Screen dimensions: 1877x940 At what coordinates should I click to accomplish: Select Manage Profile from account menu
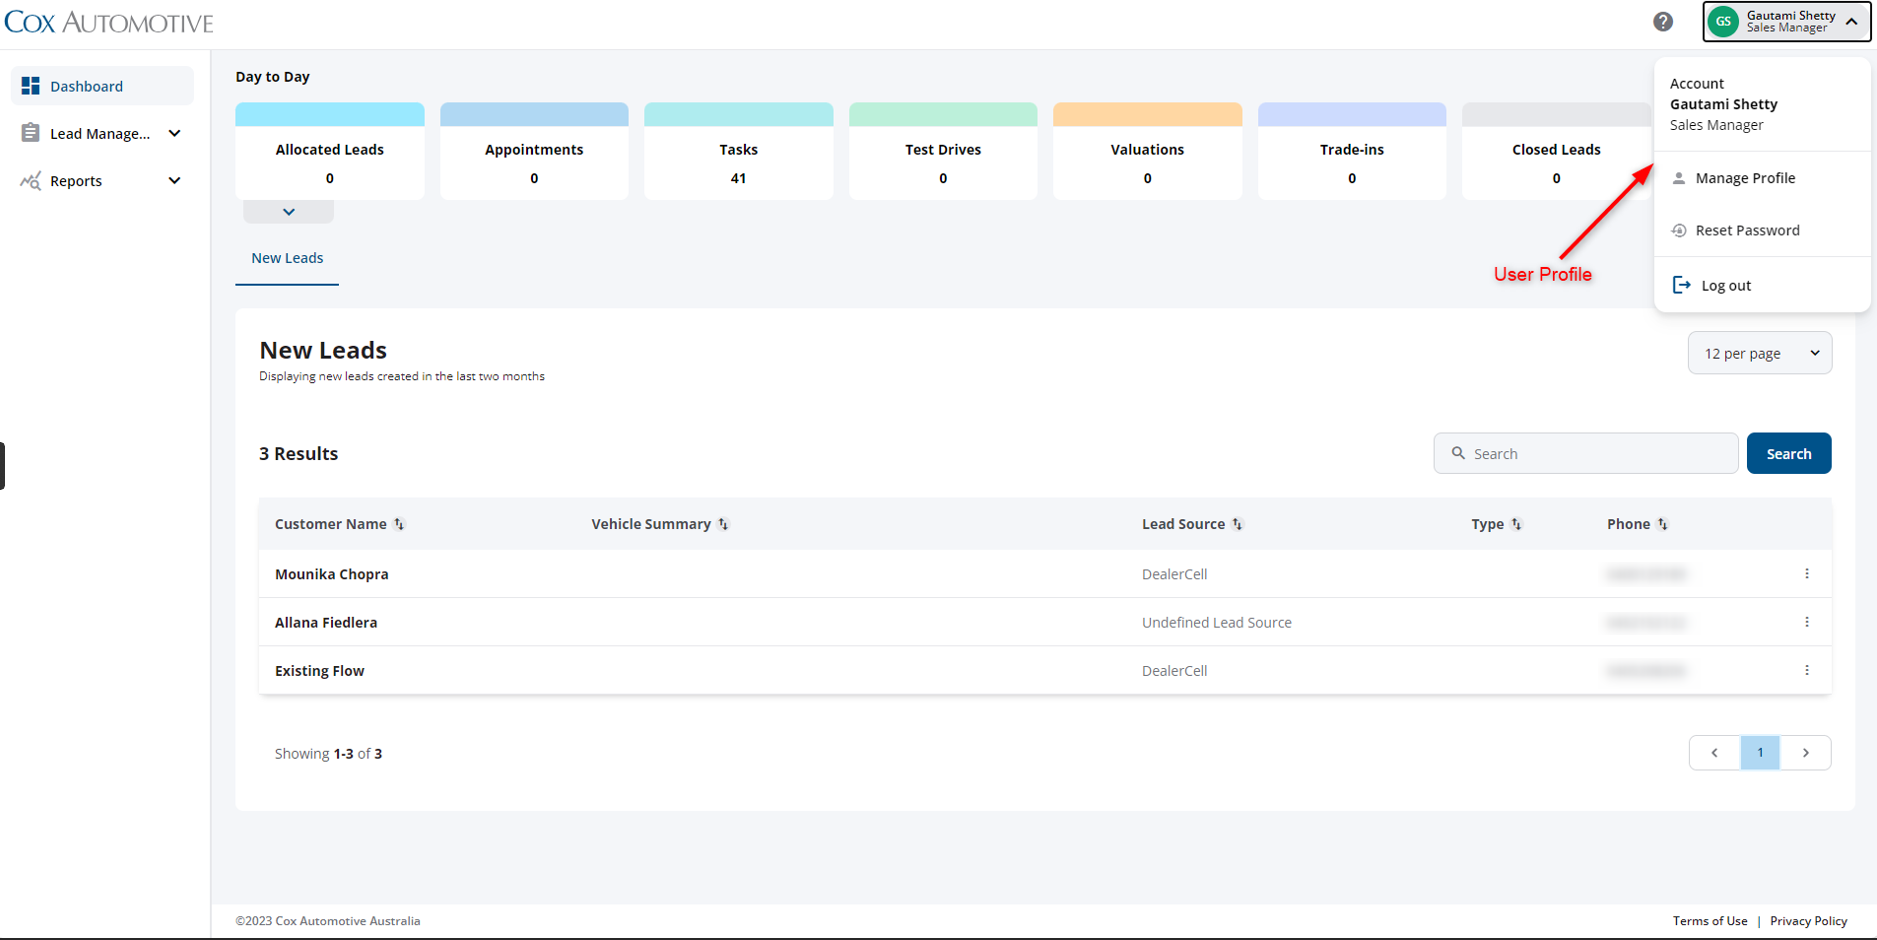[1744, 178]
